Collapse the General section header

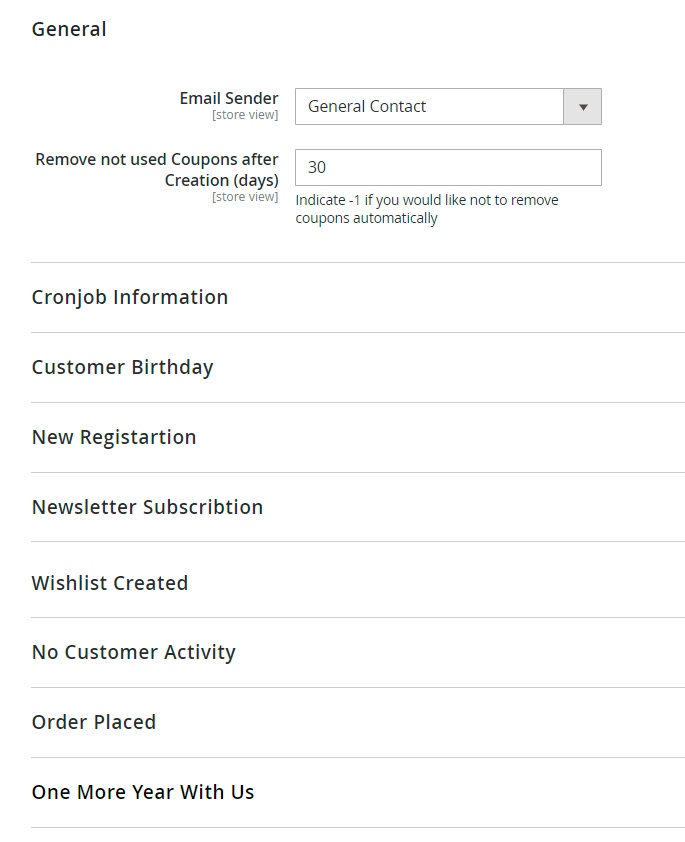[69, 29]
